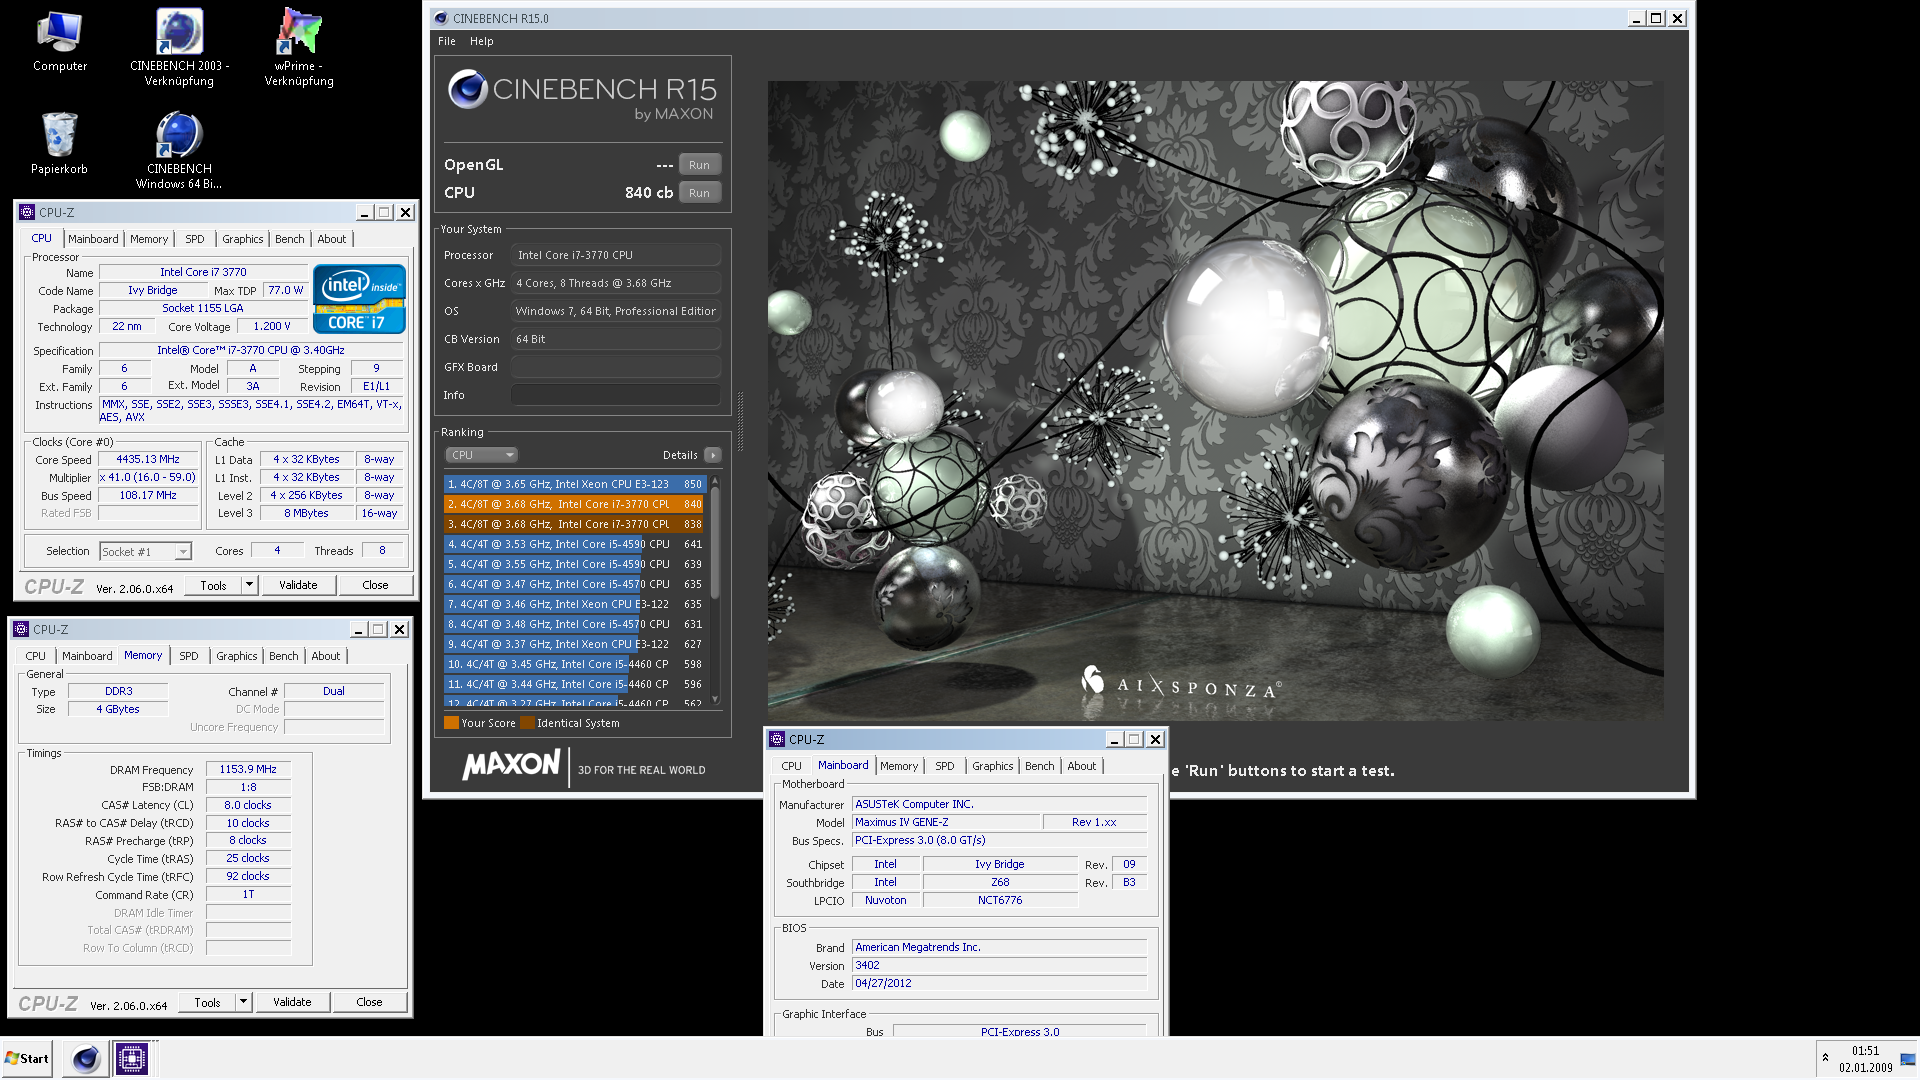Click the scroll down arrow of ranking list
The image size is (1920, 1080).
click(x=715, y=700)
